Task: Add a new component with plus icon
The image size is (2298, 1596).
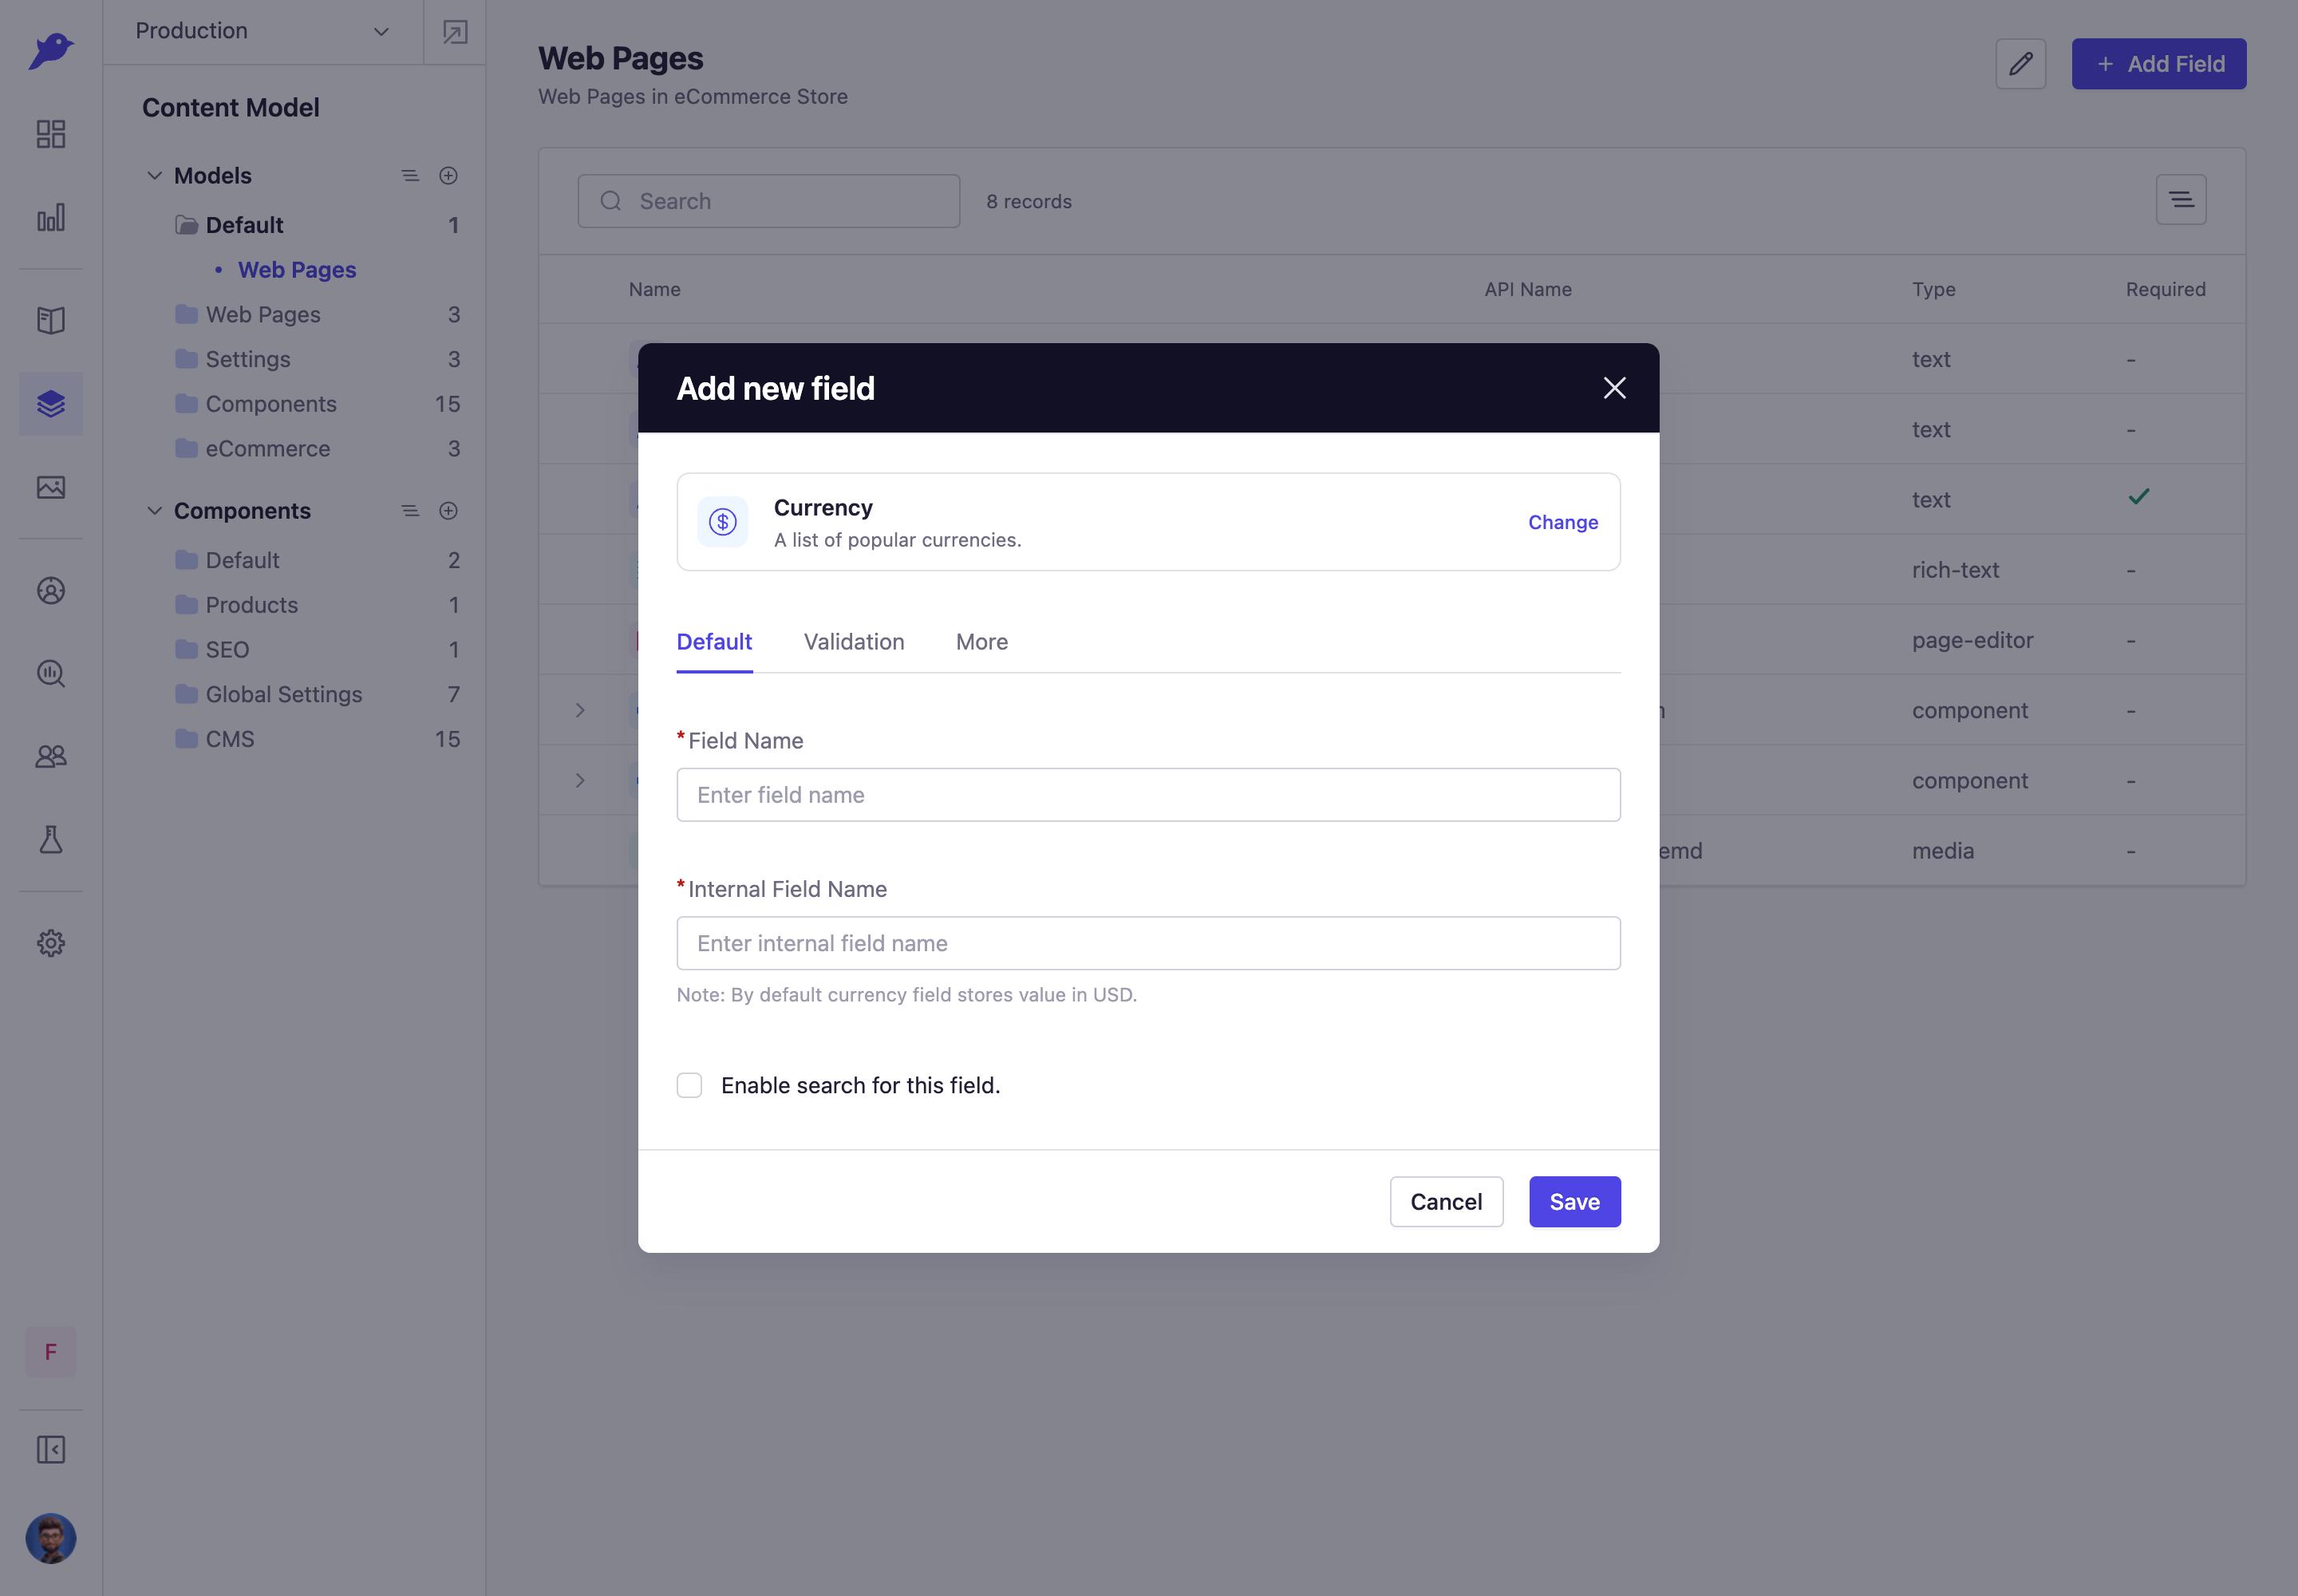Action: [x=448, y=511]
